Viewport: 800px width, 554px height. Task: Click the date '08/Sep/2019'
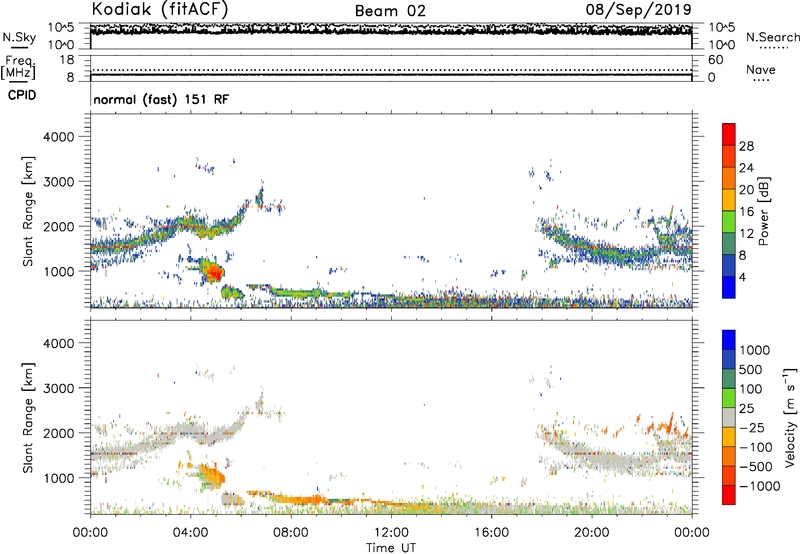pyautogui.click(x=638, y=9)
